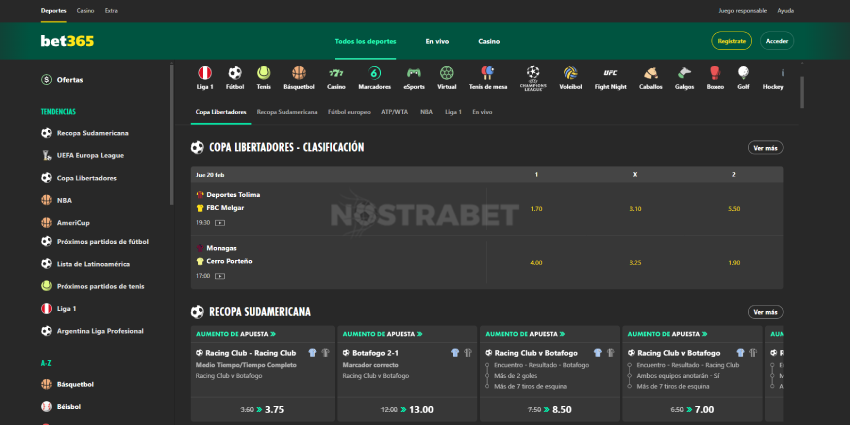850x425 pixels.
Task: Open AmeriCup in the sidebar
Action: pyautogui.click(x=65, y=223)
